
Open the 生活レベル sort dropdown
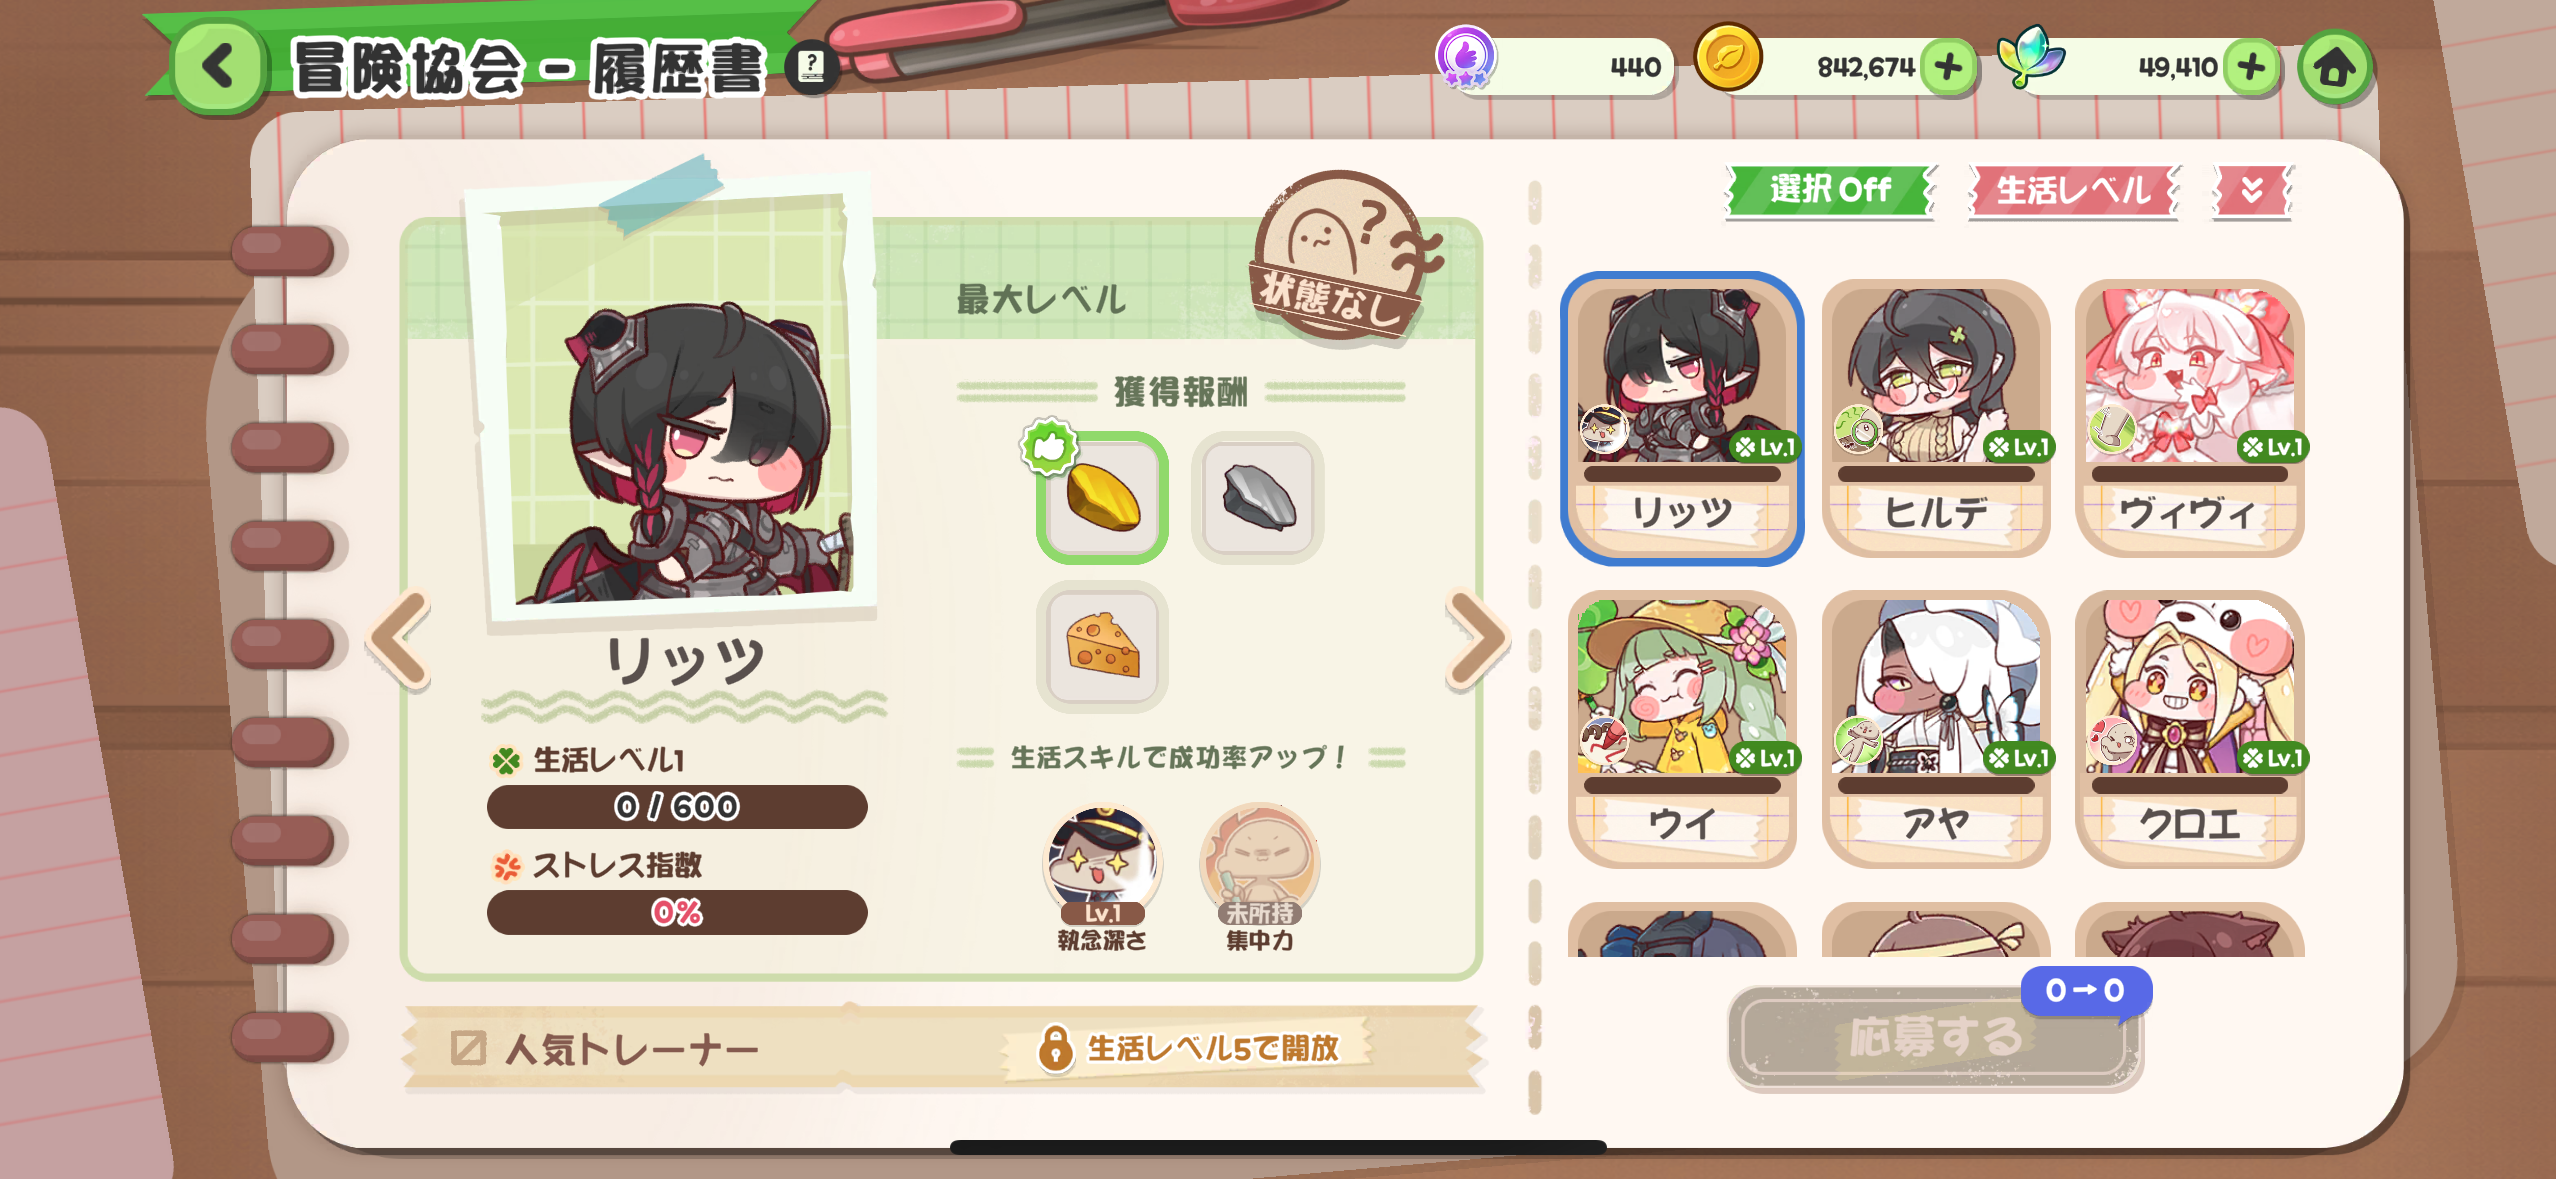pyautogui.click(x=2073, y=190)
